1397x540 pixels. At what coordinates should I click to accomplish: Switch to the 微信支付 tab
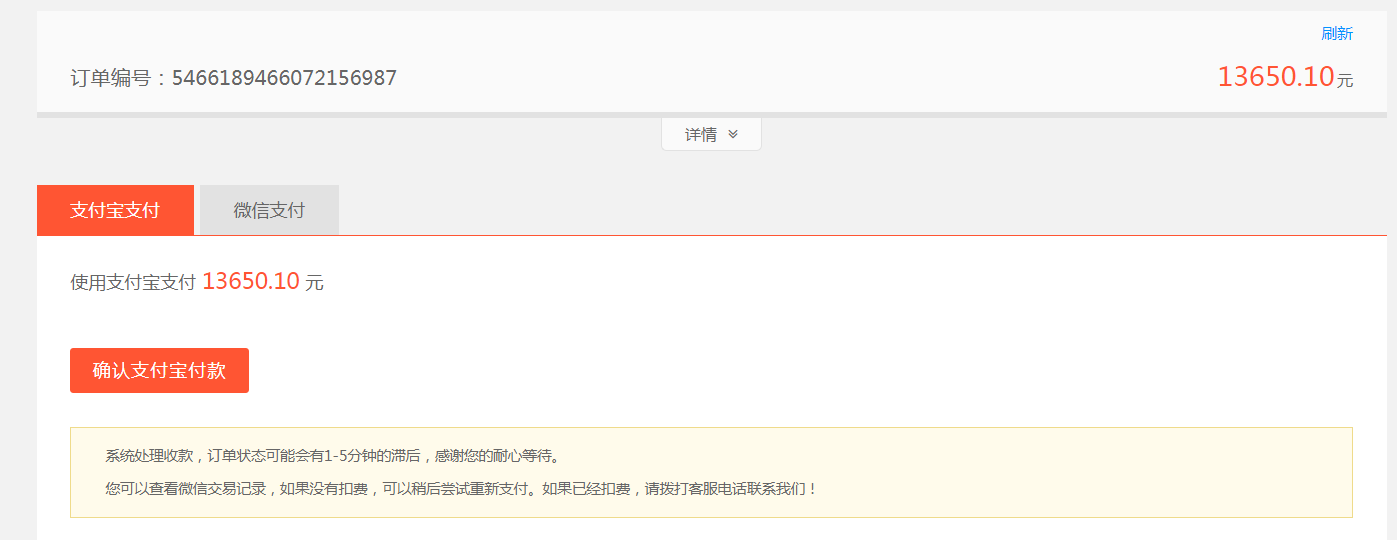pos(269,210)
